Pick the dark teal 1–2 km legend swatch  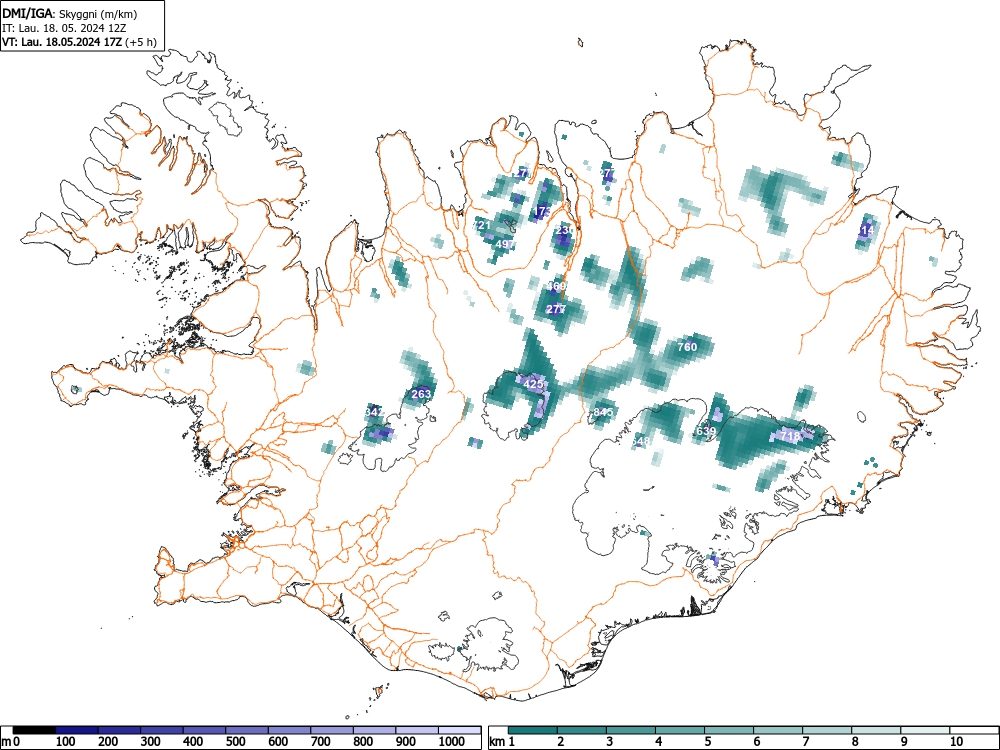[x=533, y=730]
